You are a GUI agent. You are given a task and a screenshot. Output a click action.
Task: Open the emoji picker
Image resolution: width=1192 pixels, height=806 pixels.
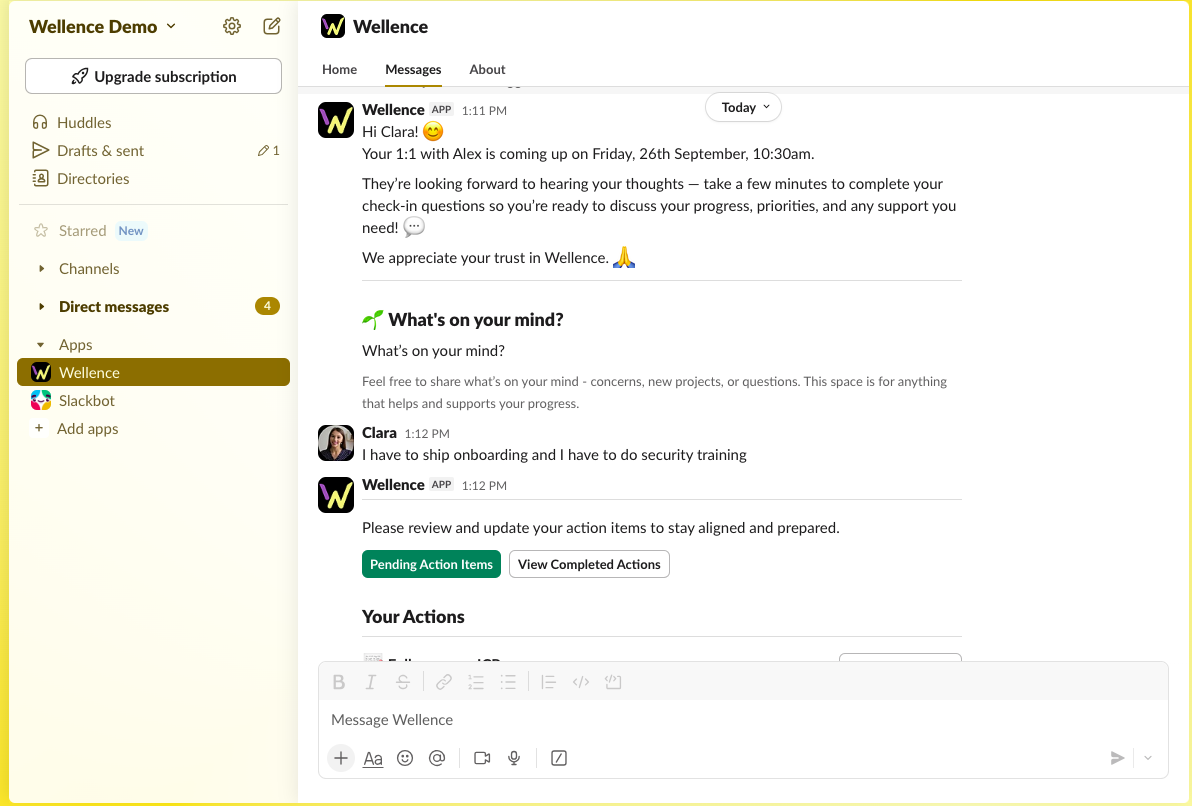click(x=405, y=758)
